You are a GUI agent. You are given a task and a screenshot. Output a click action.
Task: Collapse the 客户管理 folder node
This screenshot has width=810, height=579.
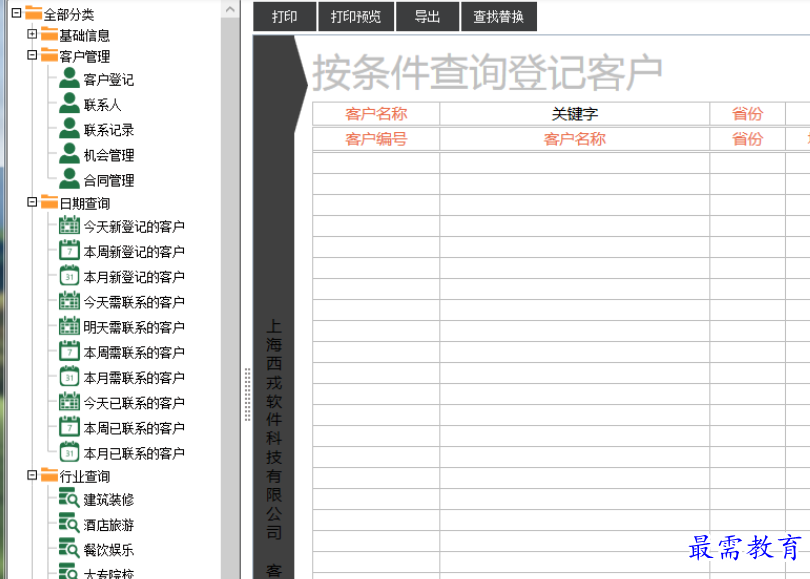pos(30,56)
